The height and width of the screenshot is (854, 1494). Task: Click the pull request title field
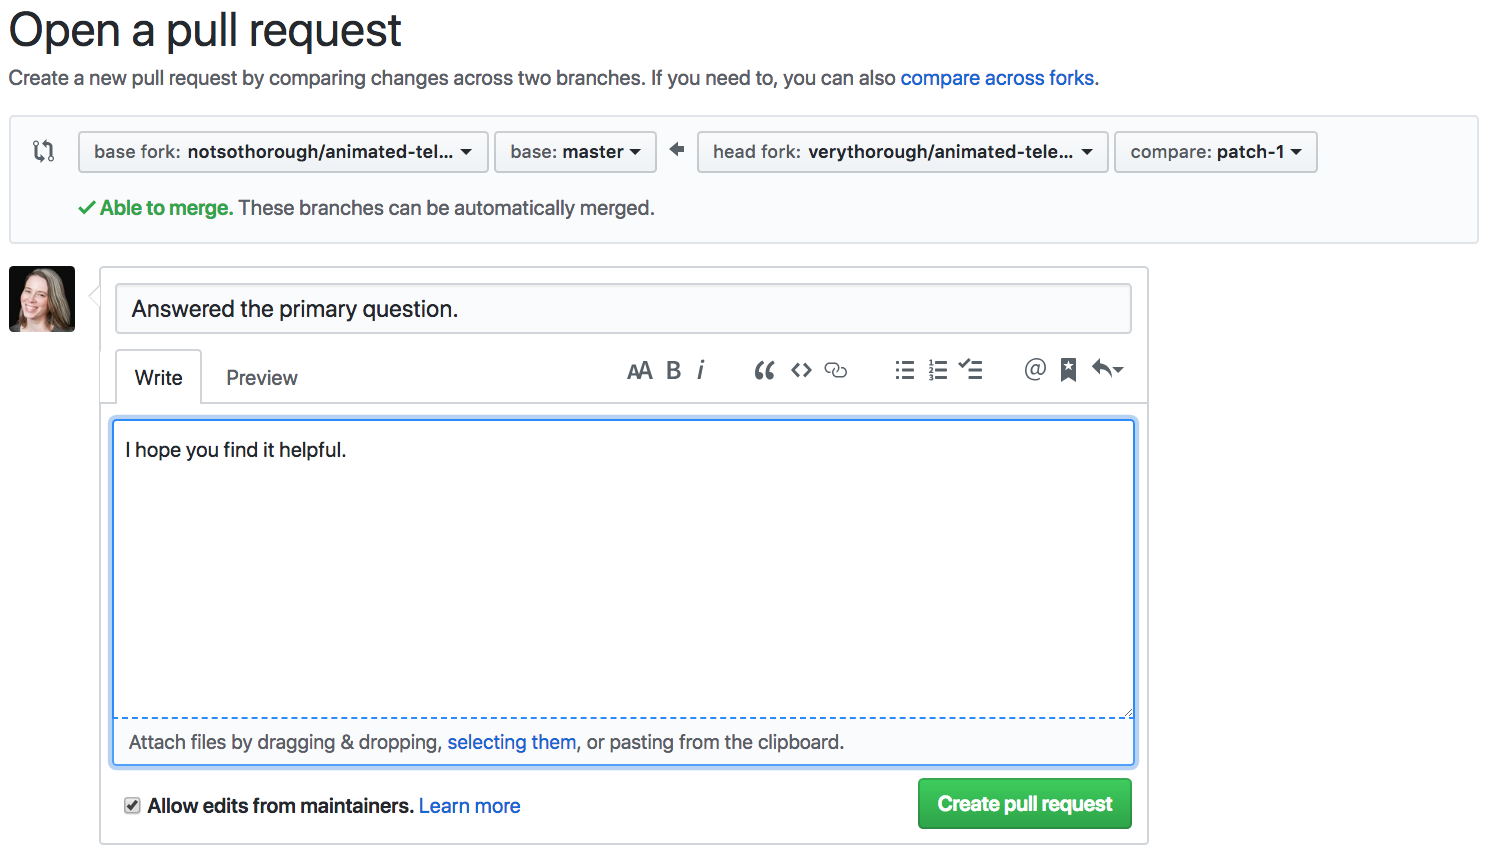pos(623,309)
